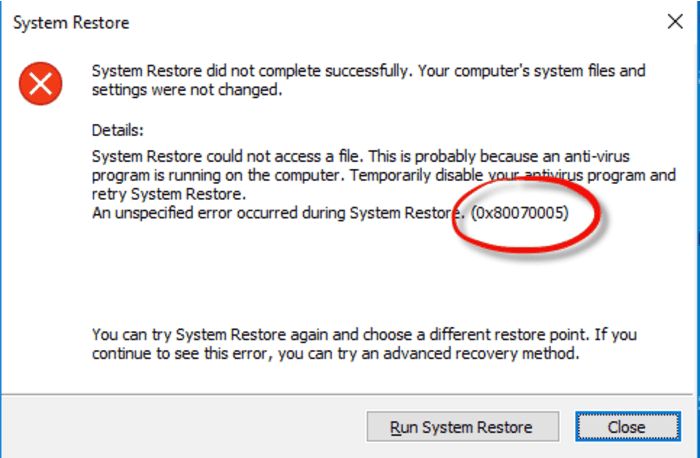Click the Details: label
This screenshot has width=700, height=458.
tap(118, 130)
